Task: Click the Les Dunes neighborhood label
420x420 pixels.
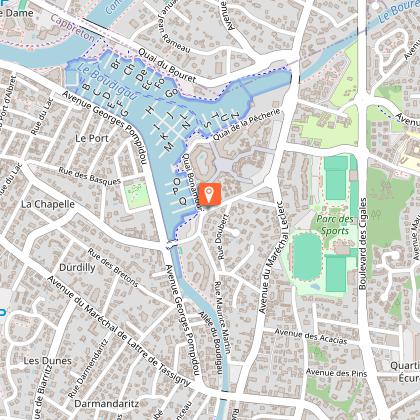Action: pos(48,361)
